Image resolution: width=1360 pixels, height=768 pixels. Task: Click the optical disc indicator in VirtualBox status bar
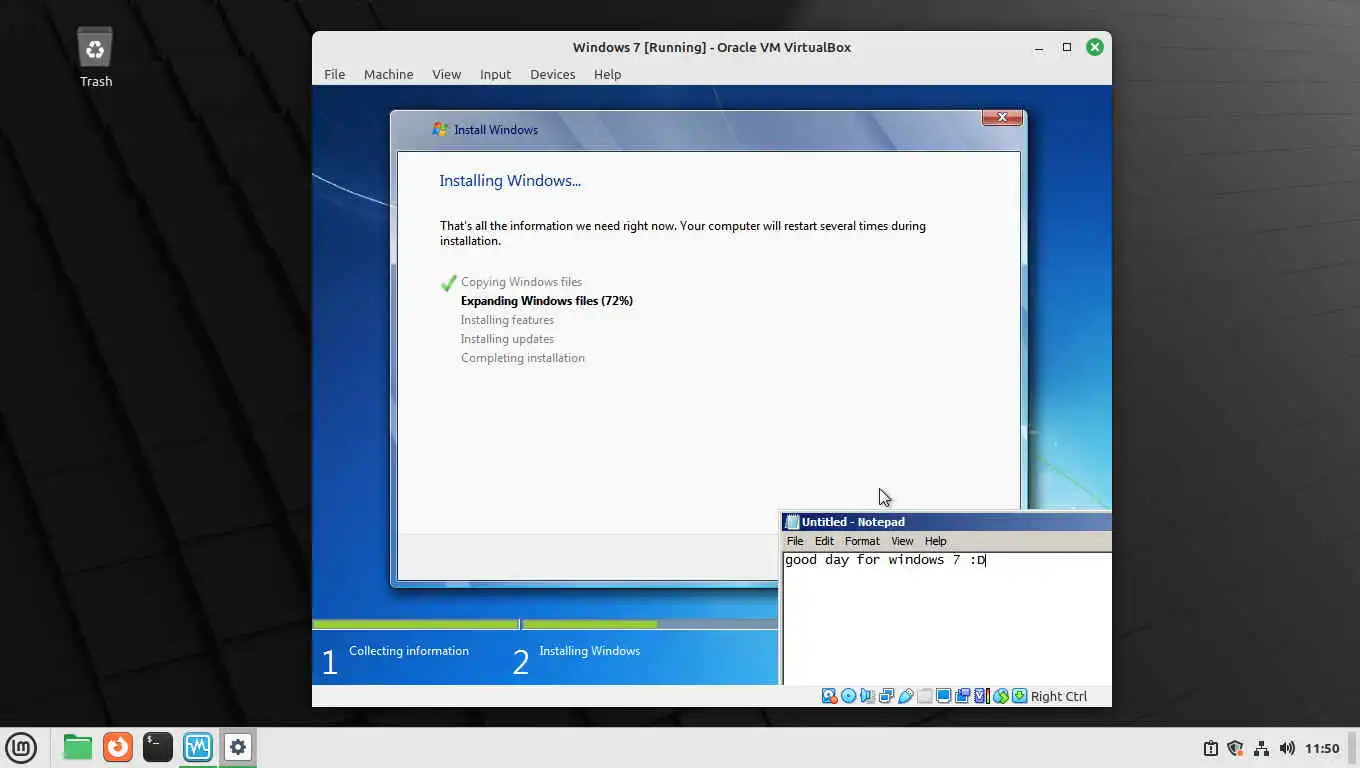coord(848,696)
